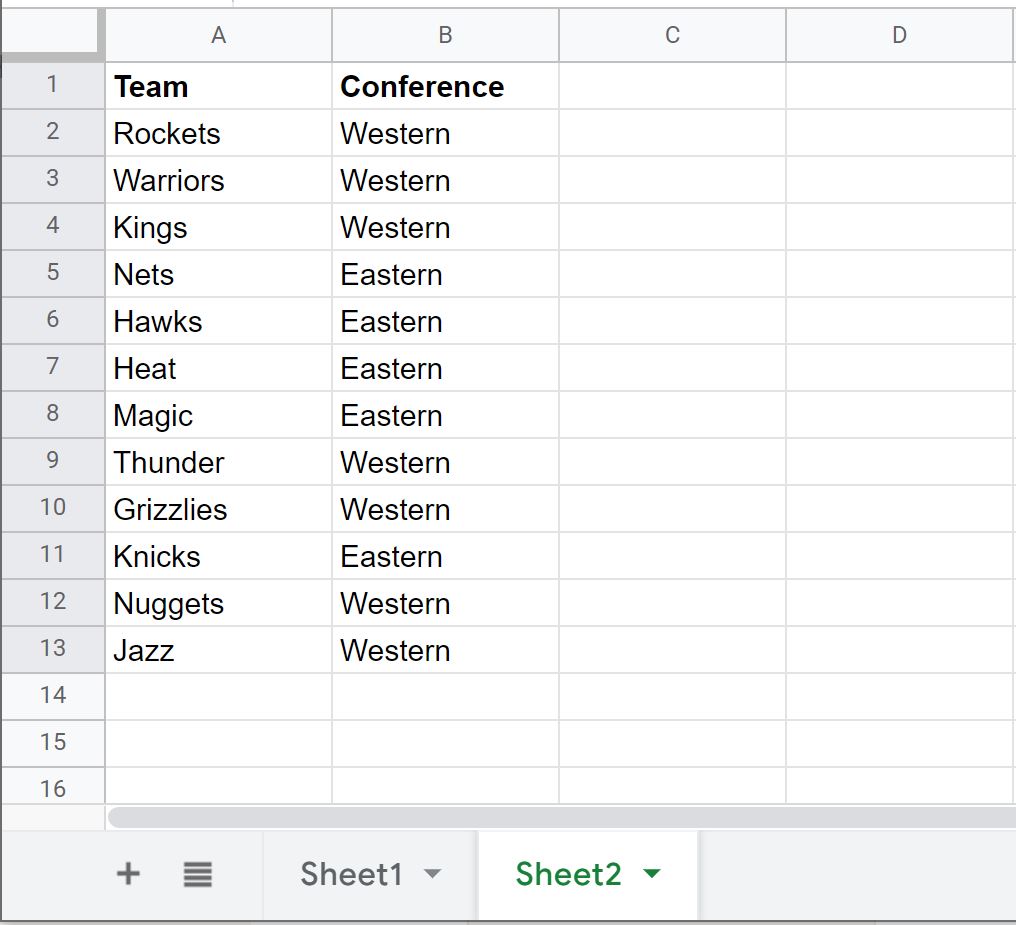The height and width of the screenshot is (925, 1016).
Task: Expand the Sheet1 tab dropdown arrow
Action: click(432, 874)
